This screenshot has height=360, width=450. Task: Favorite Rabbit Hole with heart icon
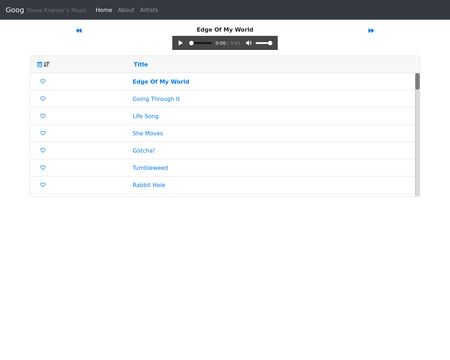[x=43, y=185]
